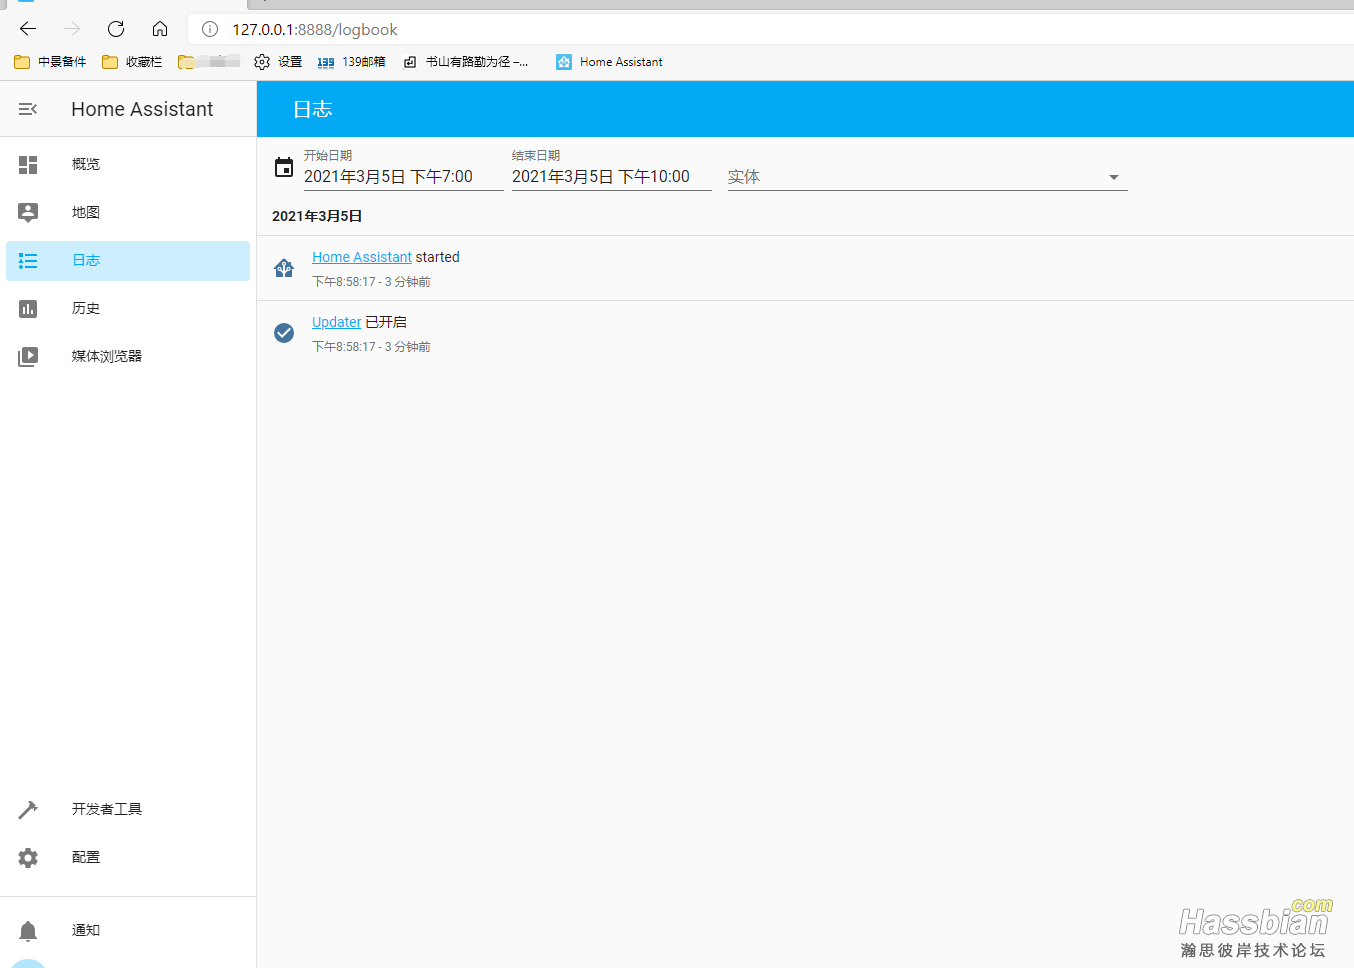
Task: Reload the page with the refresh icon
Action: [x=116, y=29]
